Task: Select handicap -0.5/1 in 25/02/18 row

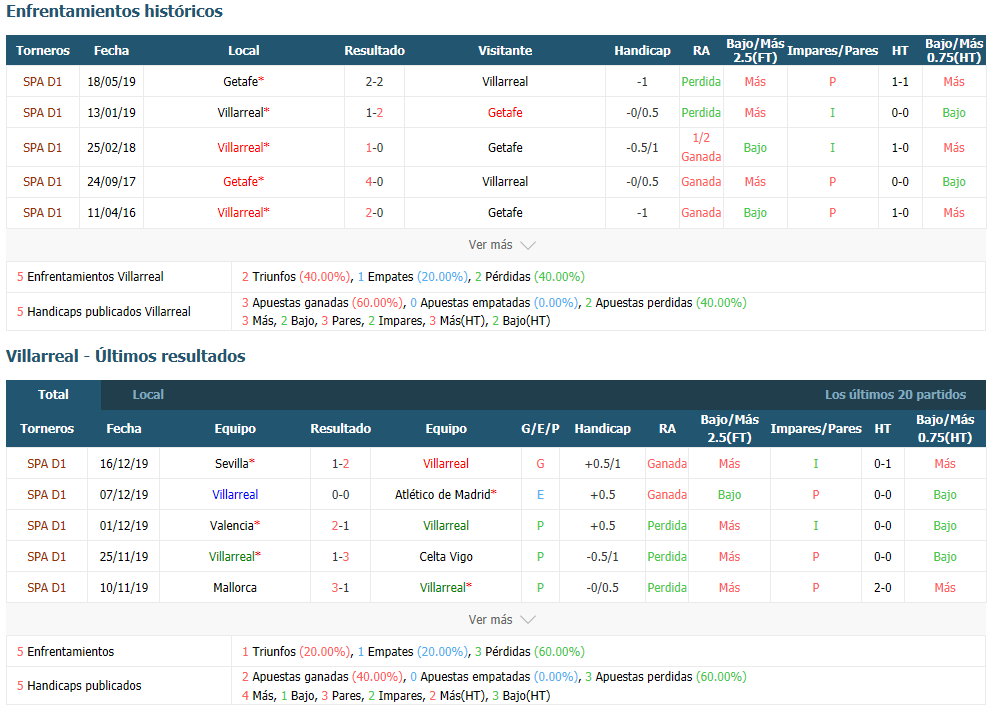Action: pyautogui.click(x=642, y=148)
